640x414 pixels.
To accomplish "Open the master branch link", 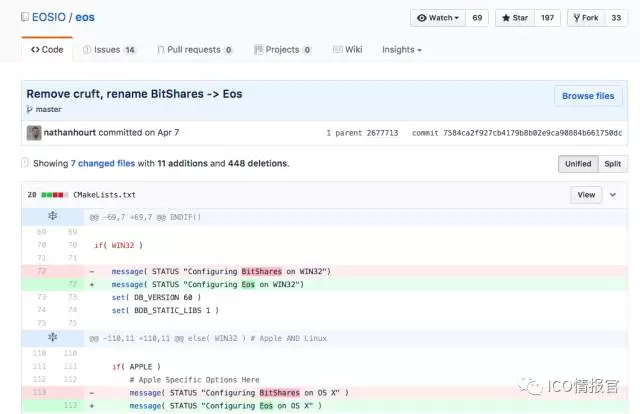I will pyautogui.click(x=48, y=109).
